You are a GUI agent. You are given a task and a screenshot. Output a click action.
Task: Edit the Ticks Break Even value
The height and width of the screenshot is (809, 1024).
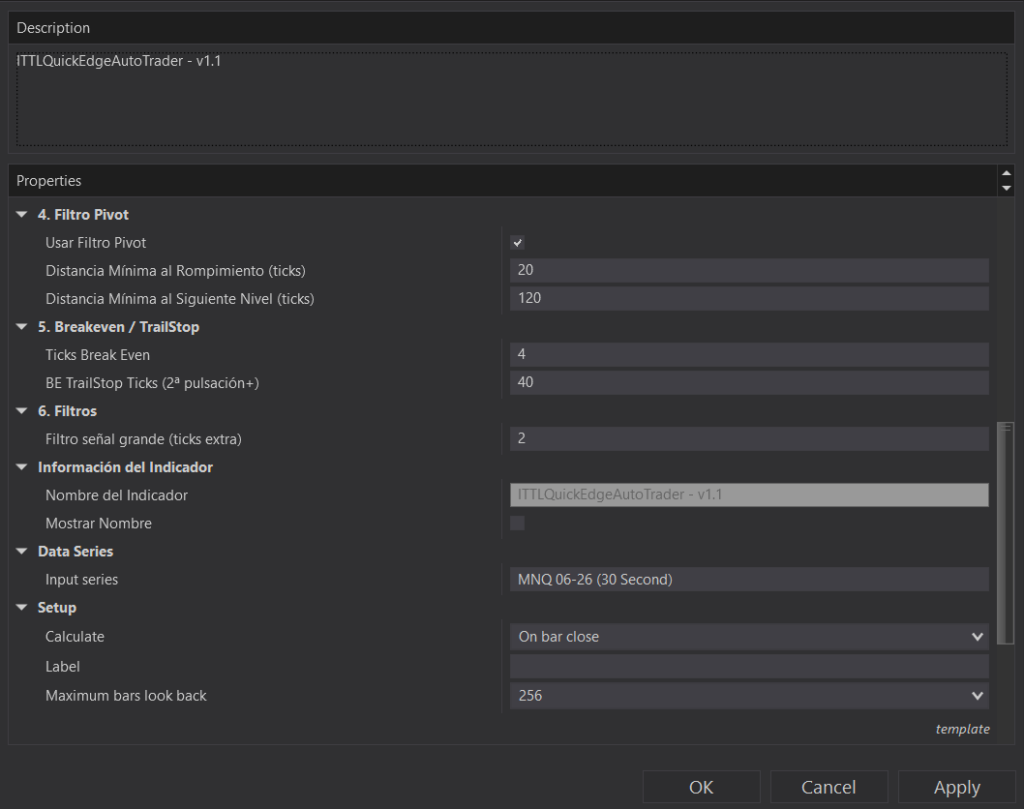tap(748, 354)
